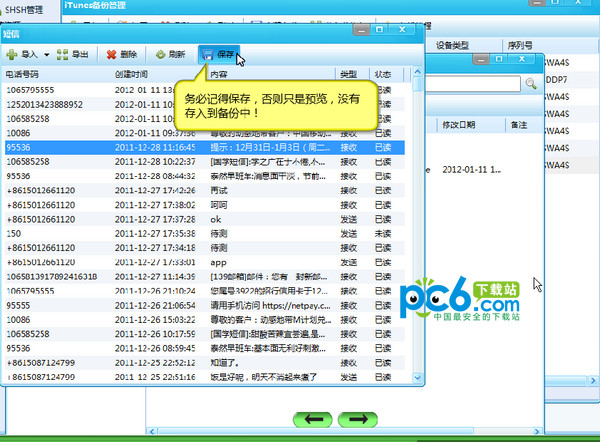Image resolution: width=600 pixels, height=442 pixels.
Task: Click the 修改日期 column header
Action: click(458, 125)
